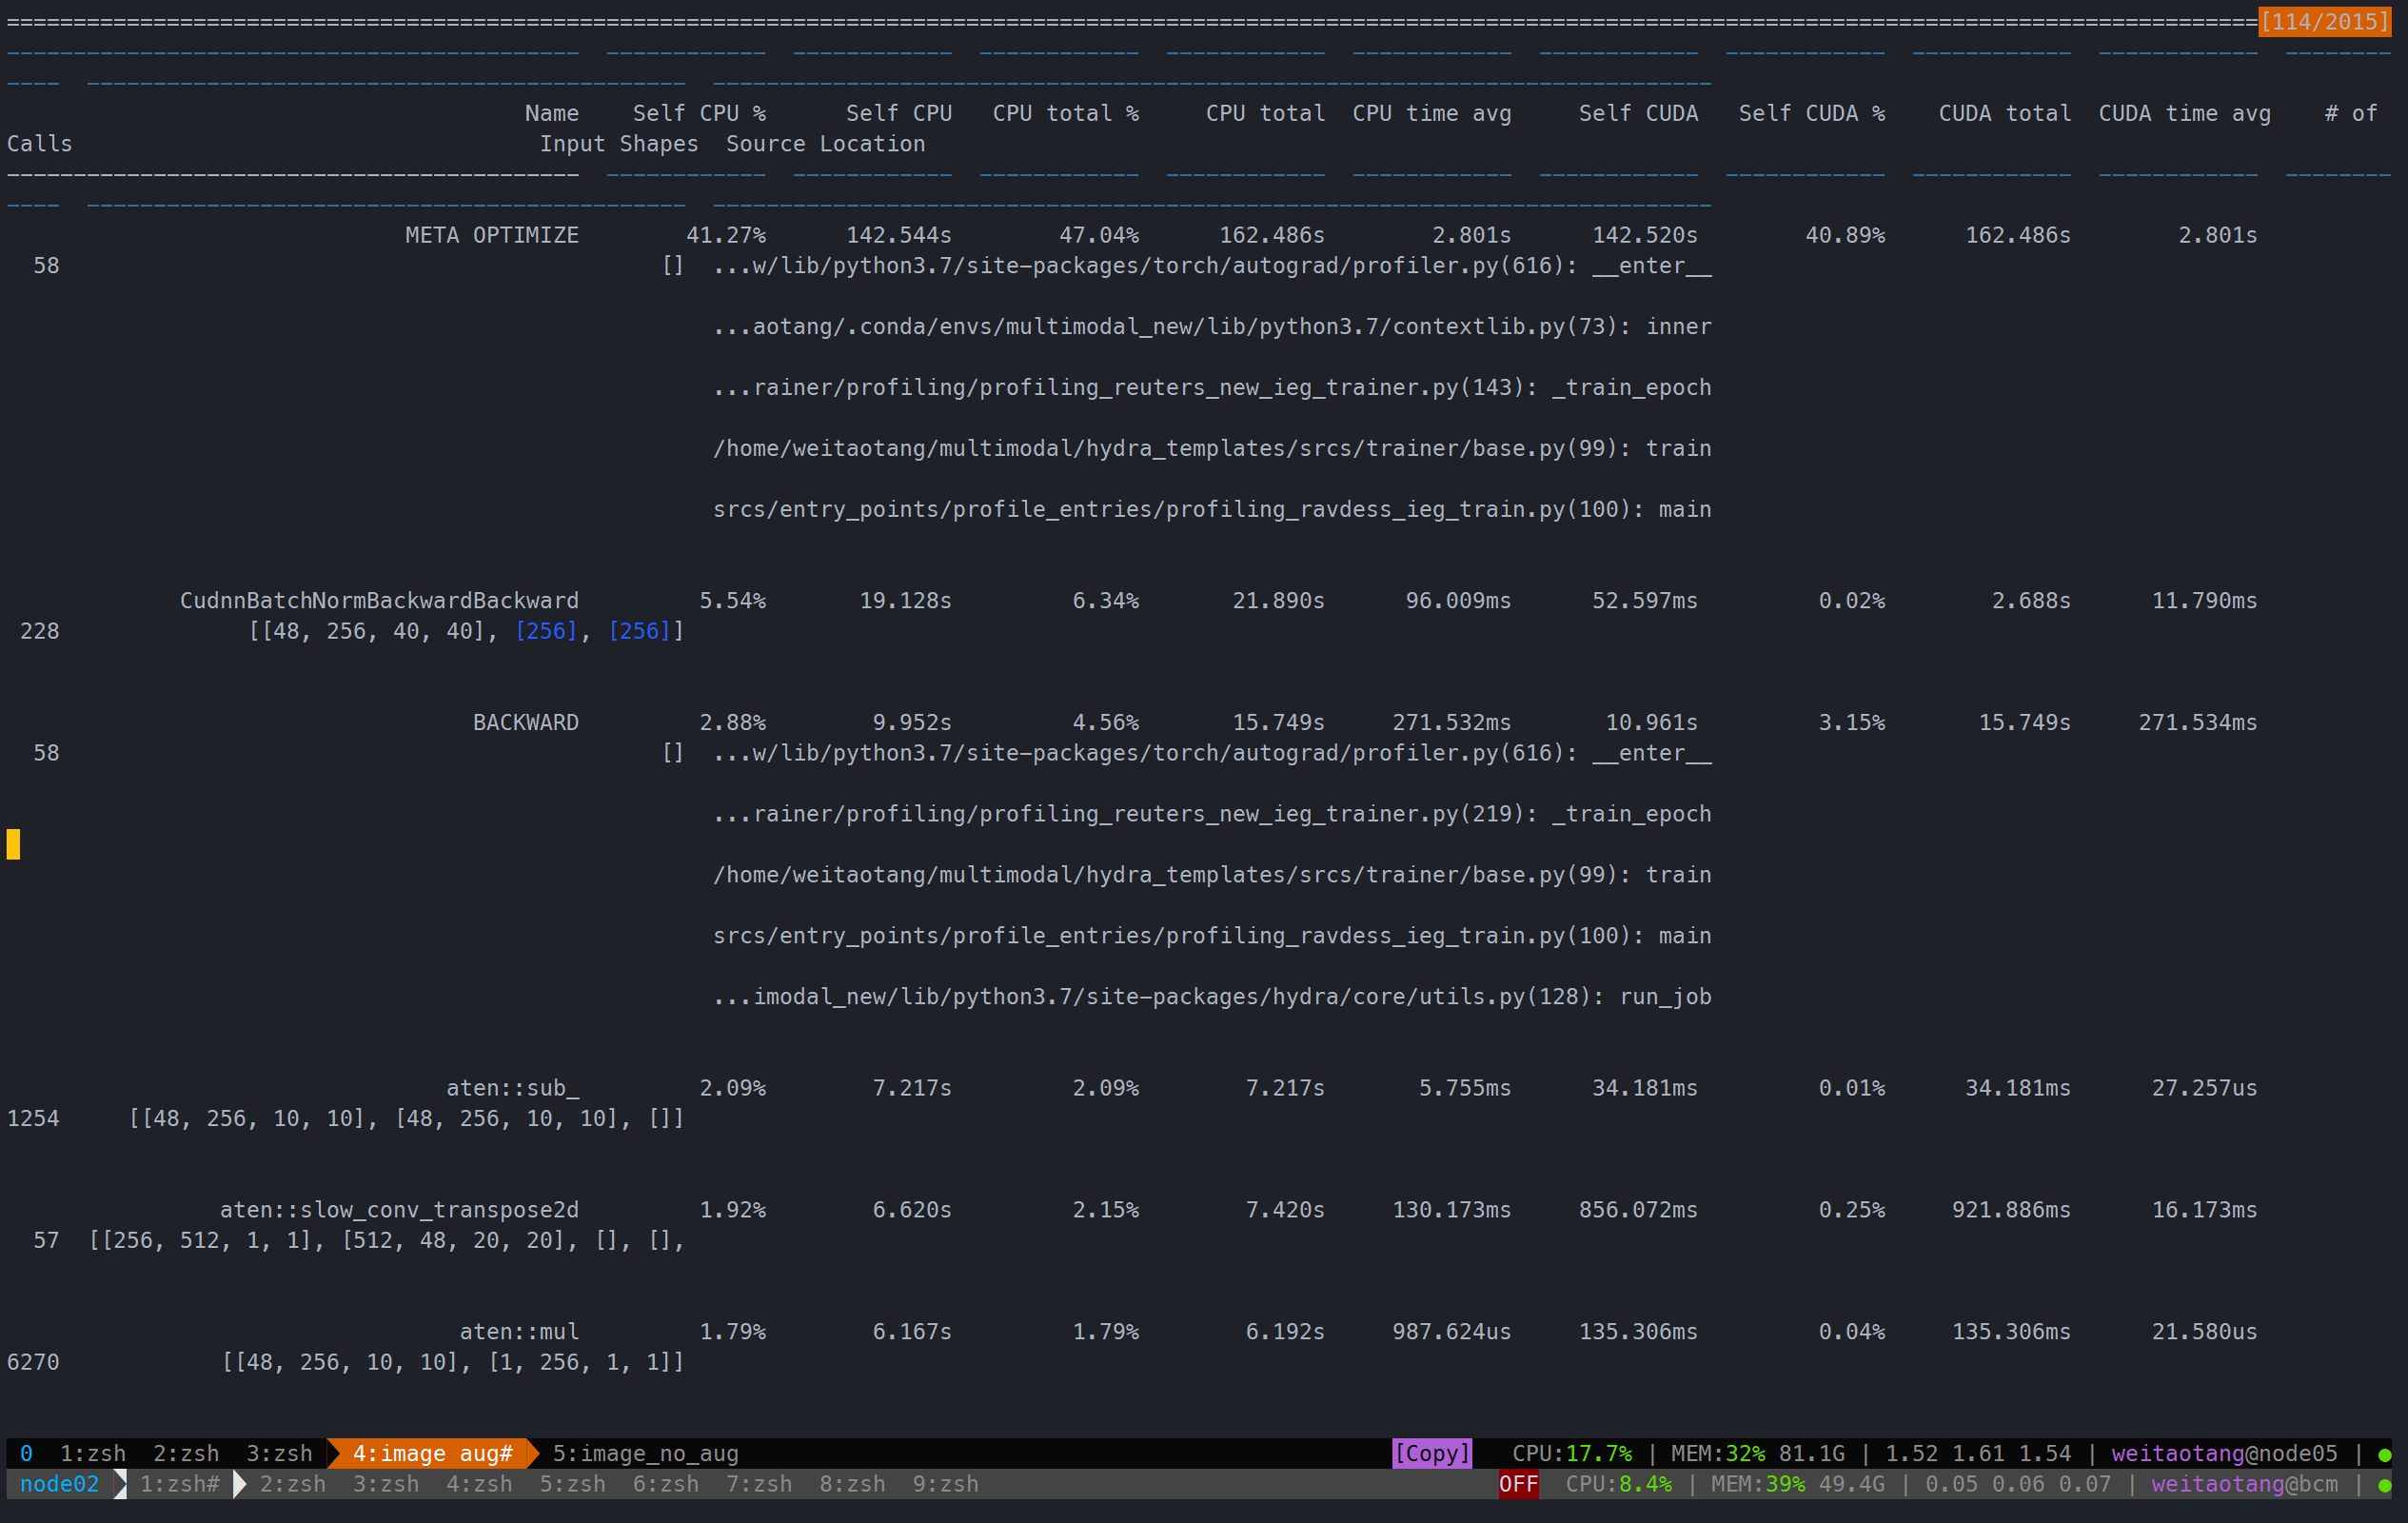Click the weitaotang@node05 host label

2225,1453
